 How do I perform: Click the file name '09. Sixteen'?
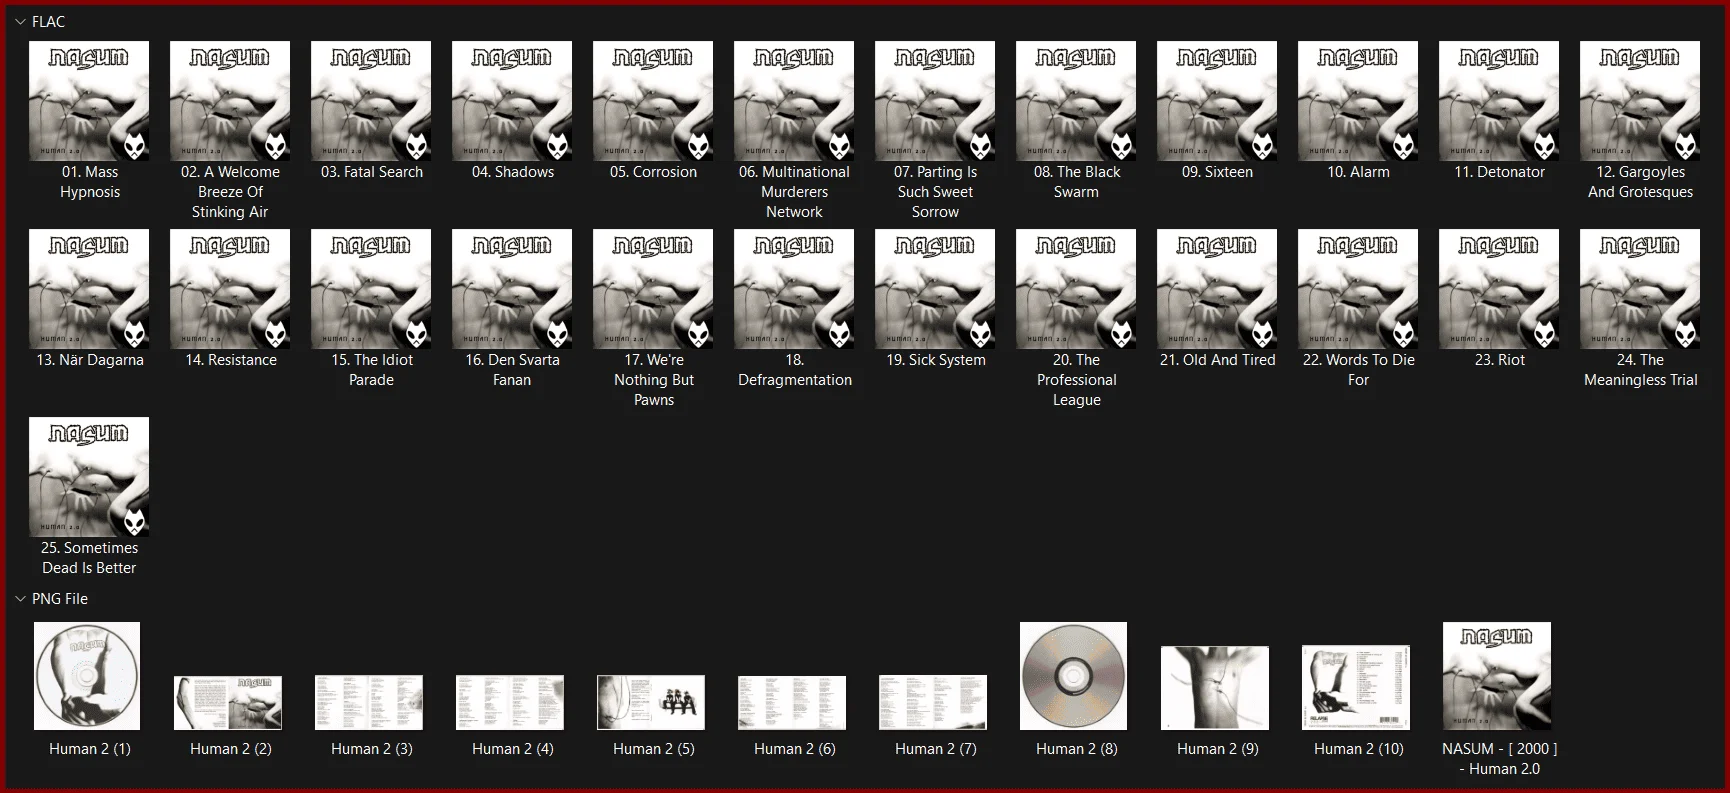[x=1217, y=172]
